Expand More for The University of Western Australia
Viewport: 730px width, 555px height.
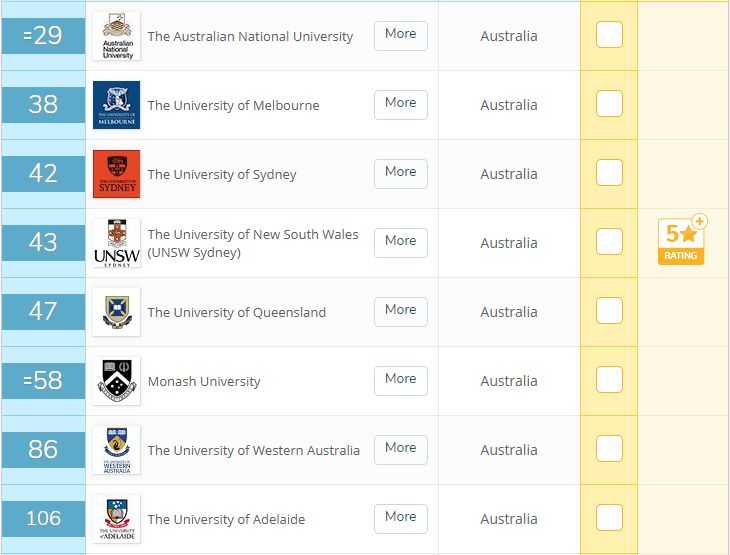(x=400, y=449)
